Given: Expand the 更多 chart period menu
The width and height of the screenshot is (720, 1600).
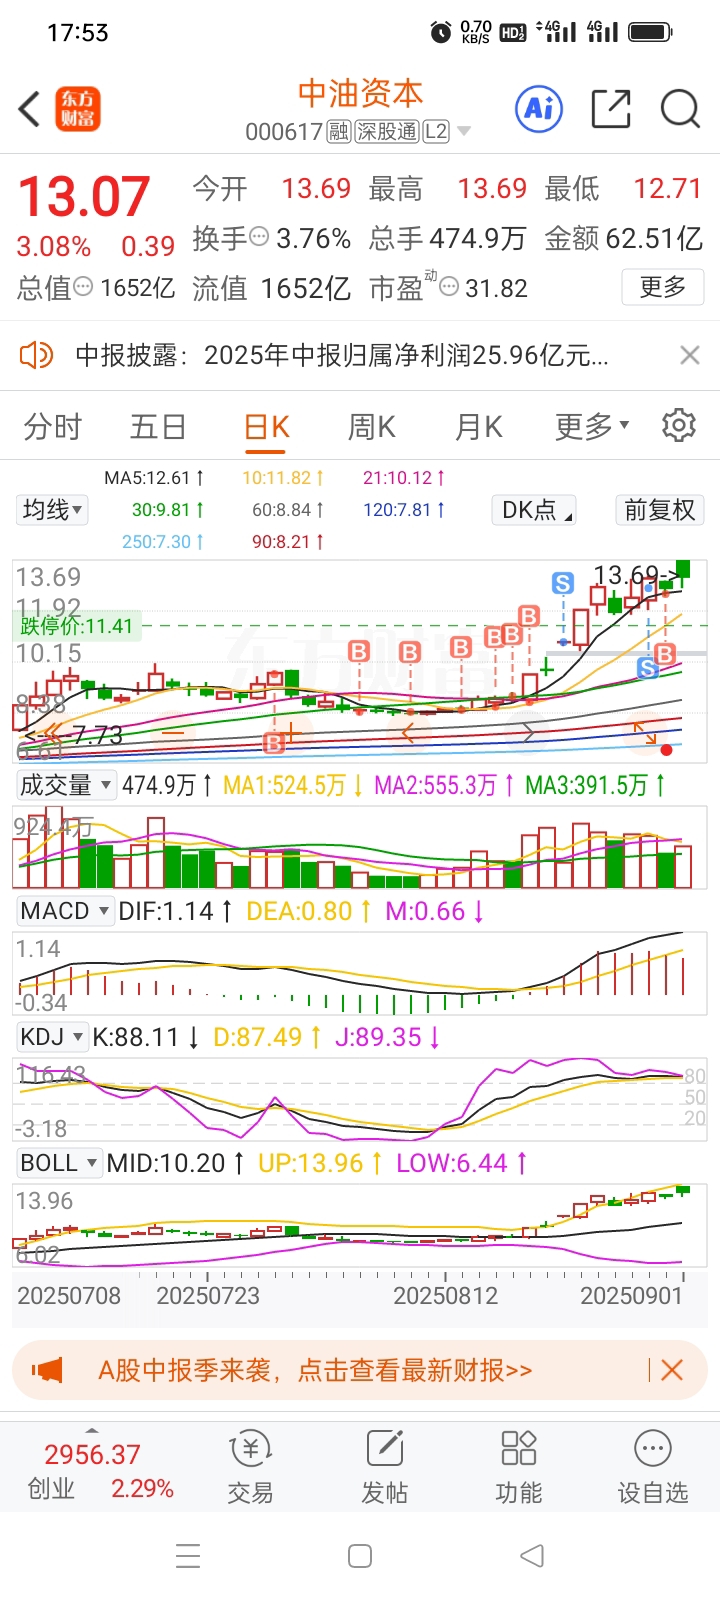Looking at the screenshot, I should tap(592, 427).
